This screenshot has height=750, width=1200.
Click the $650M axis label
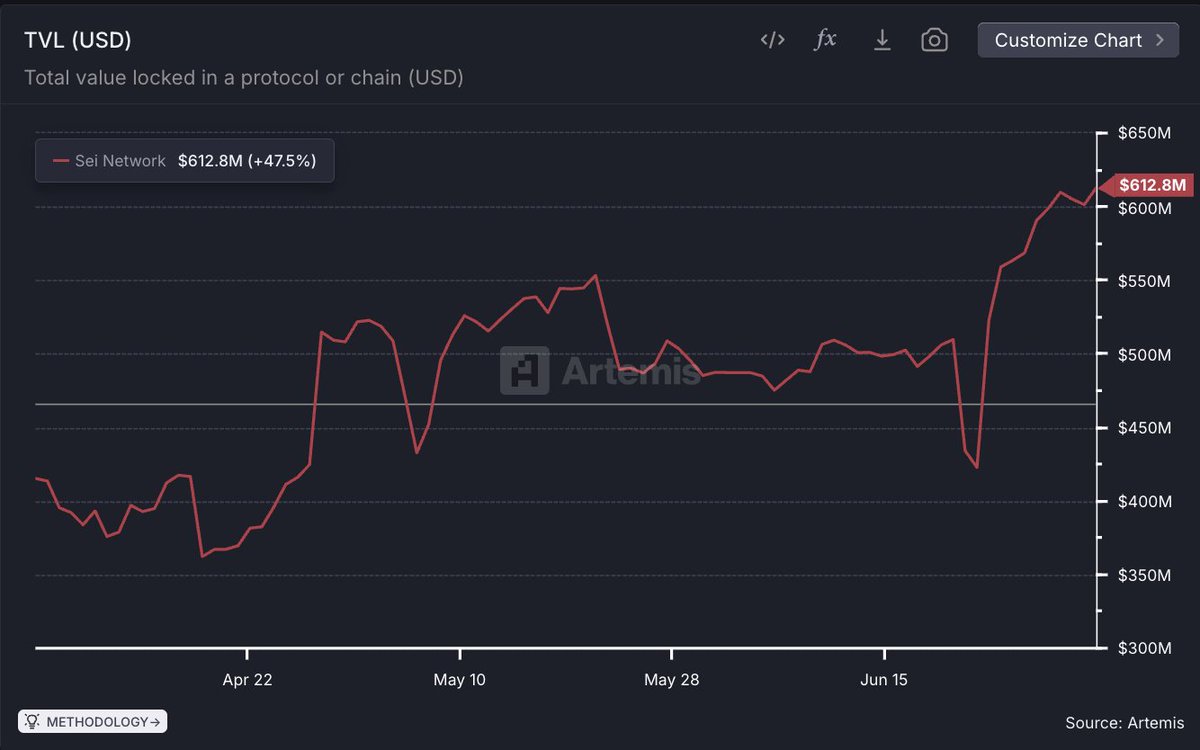coord(1145,134)
